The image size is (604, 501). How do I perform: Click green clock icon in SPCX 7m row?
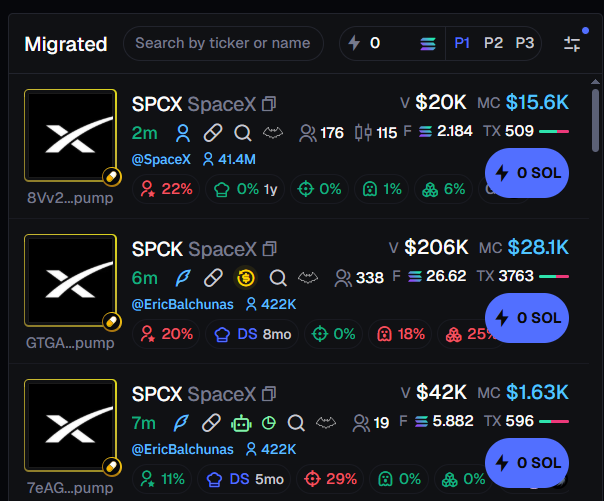coord(268,423)
